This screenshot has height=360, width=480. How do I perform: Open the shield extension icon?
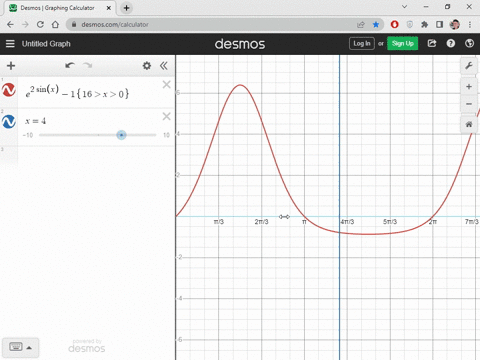click(410, 24)
